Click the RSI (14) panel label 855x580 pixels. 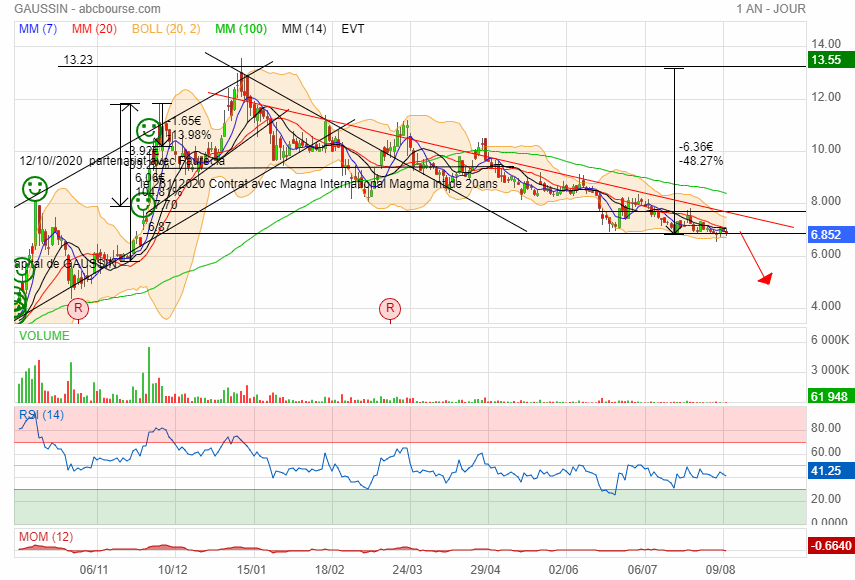coord(41,415)
